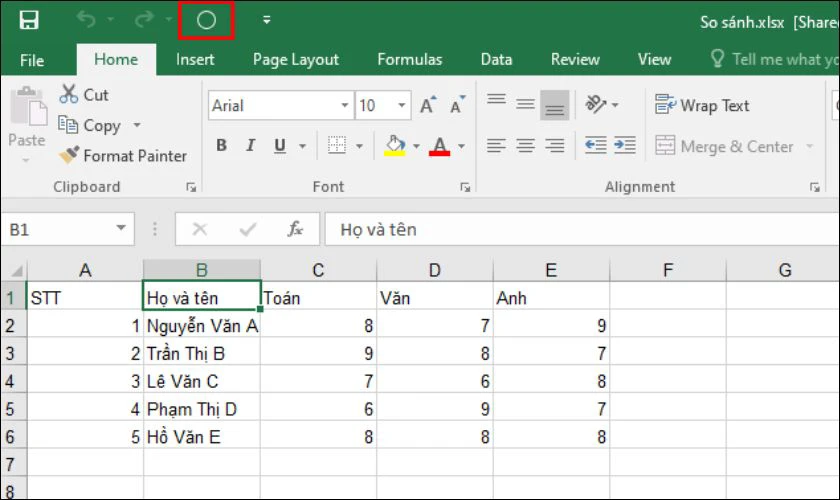Click Merge & Center button
Screen dimensions: 840x500
[724, 146]
